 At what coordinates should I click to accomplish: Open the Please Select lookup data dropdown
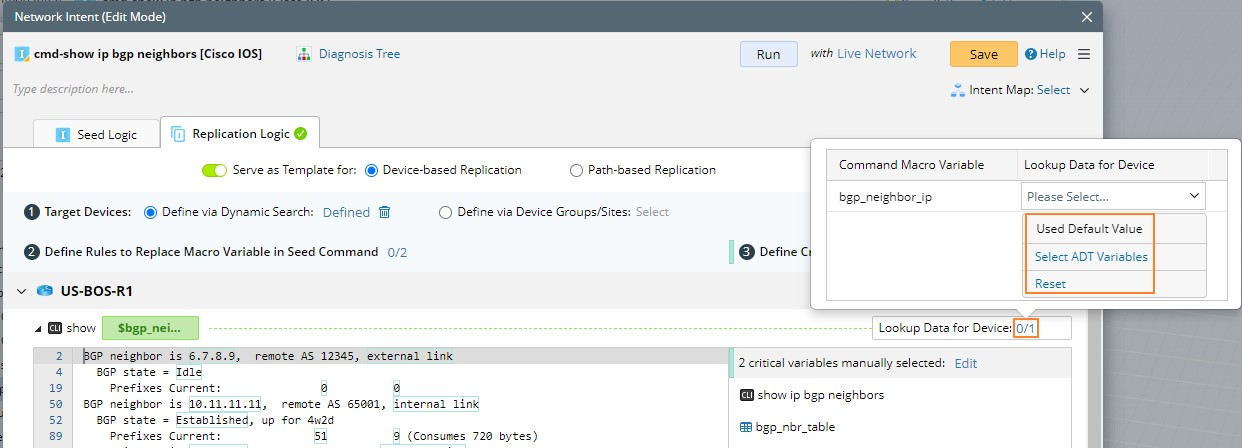1113,196
